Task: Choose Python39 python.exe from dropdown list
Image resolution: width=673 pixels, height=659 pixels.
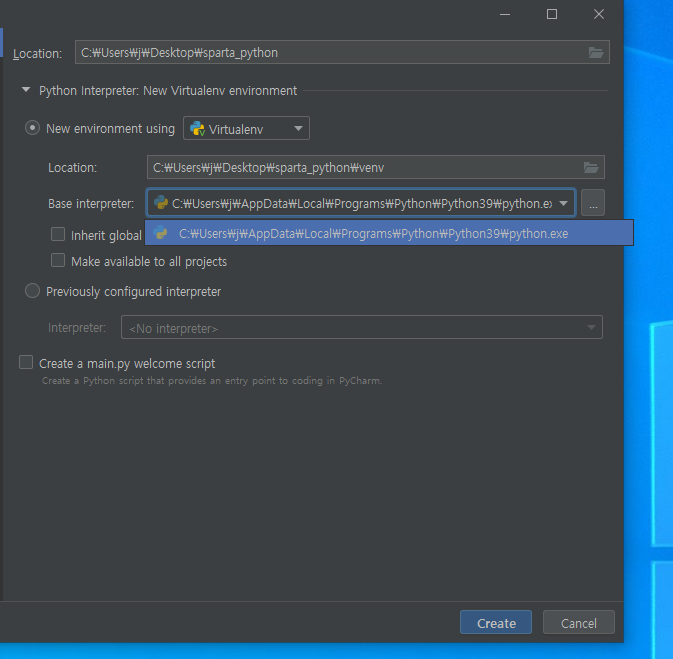Action: pos(389,233)
